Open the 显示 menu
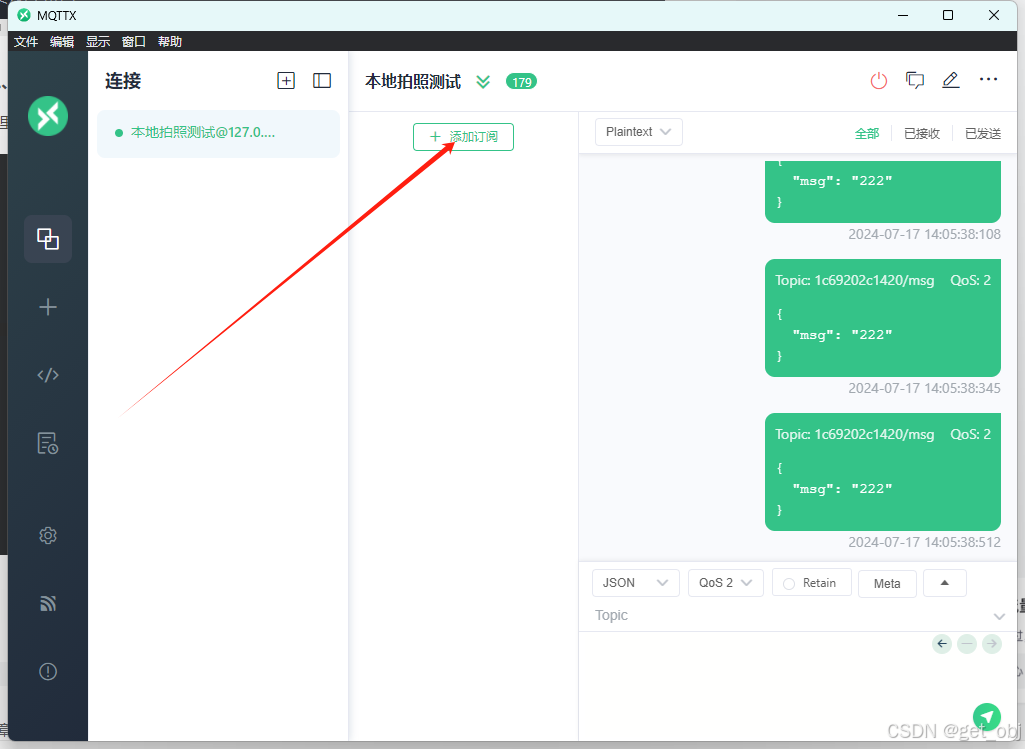This screenshot has height=749, width=1025. (x=98, y=42)
